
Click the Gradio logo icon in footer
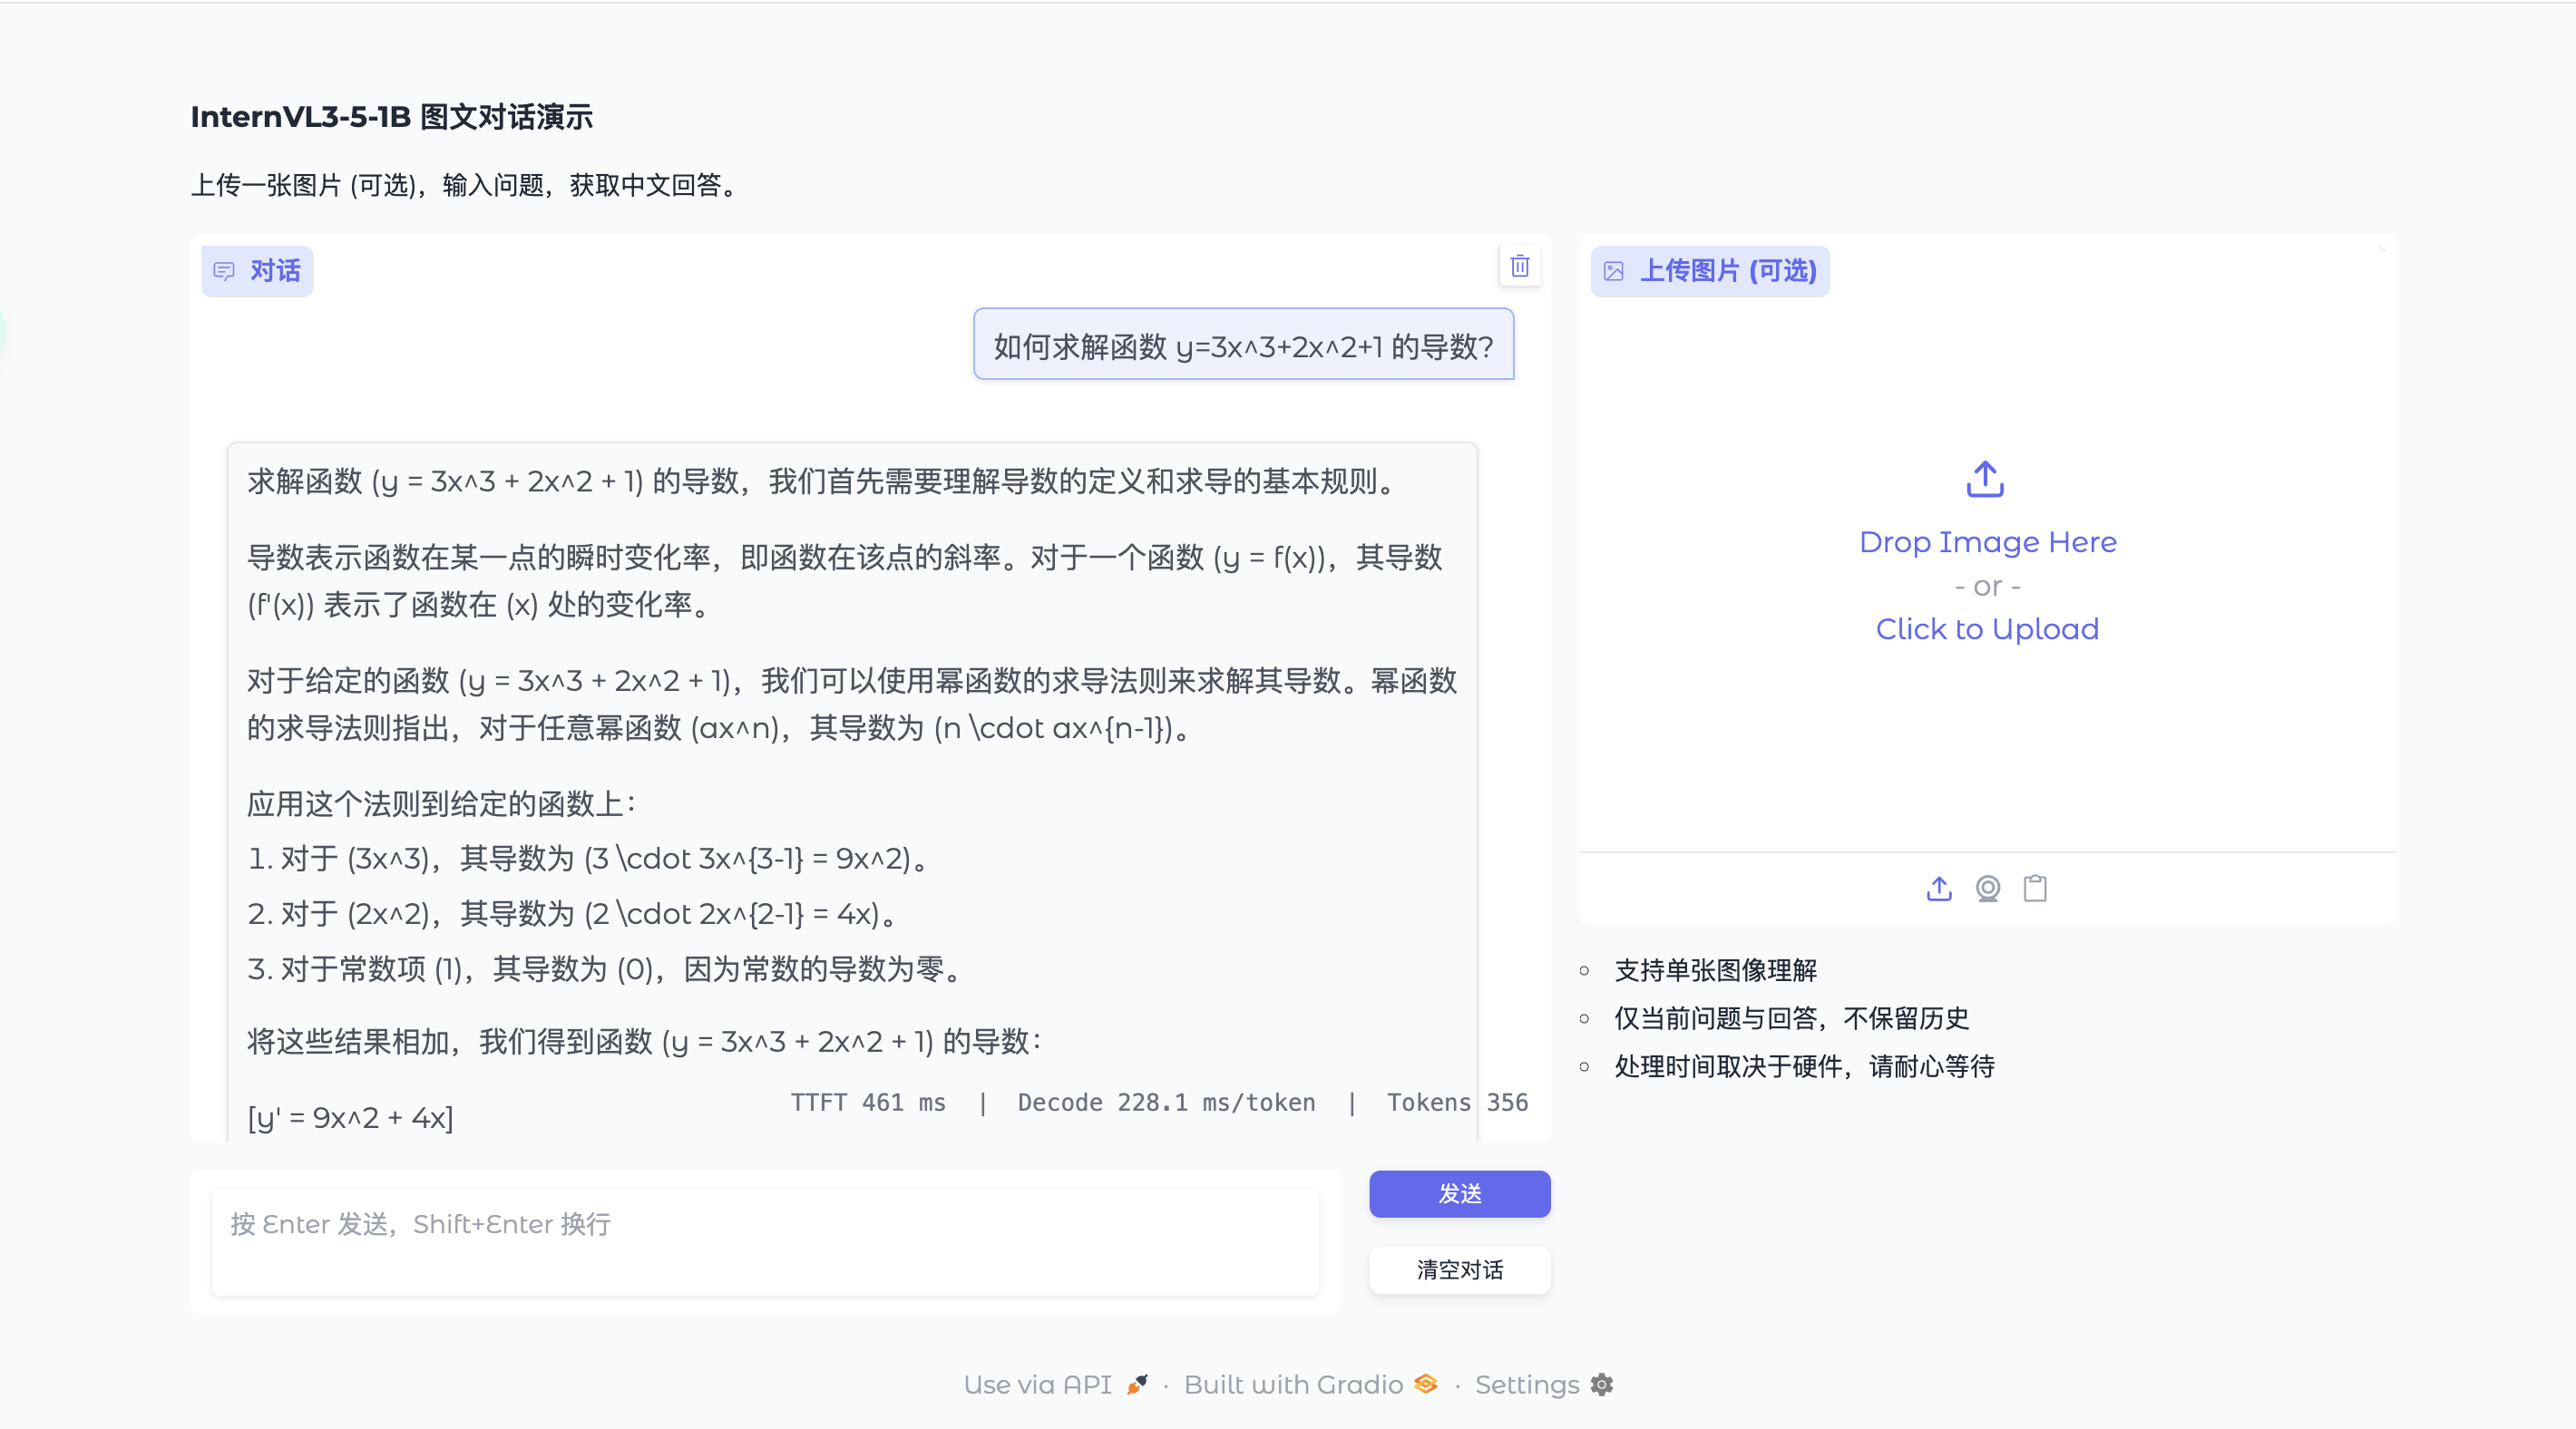click(1426, 1384)
